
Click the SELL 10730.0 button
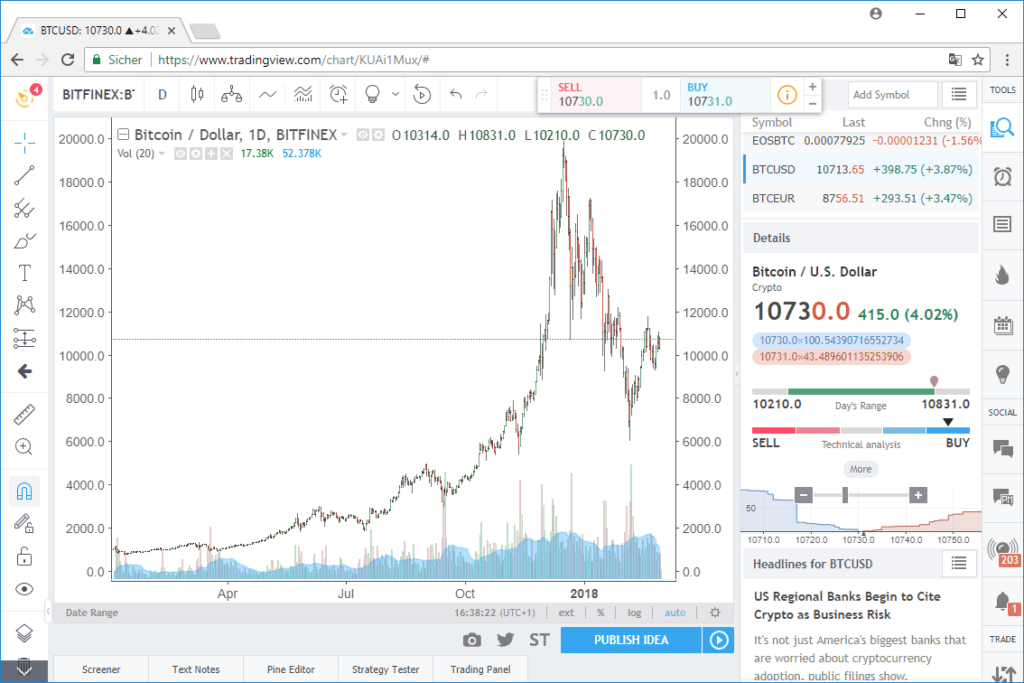[597, 95]
